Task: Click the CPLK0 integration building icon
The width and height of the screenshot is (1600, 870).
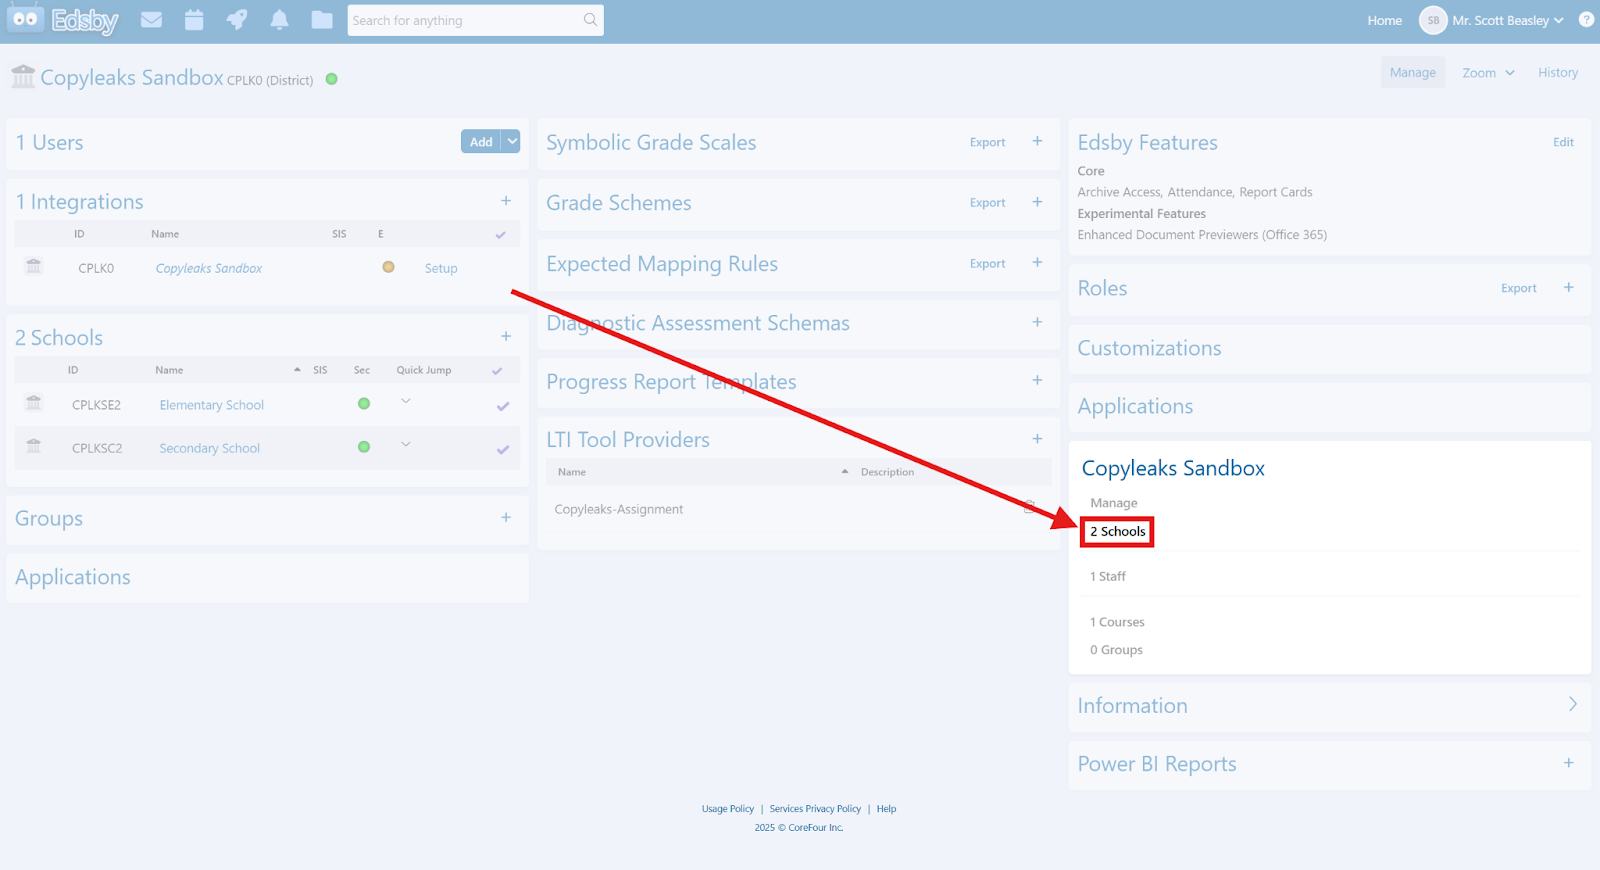Action: click(34, 266)
